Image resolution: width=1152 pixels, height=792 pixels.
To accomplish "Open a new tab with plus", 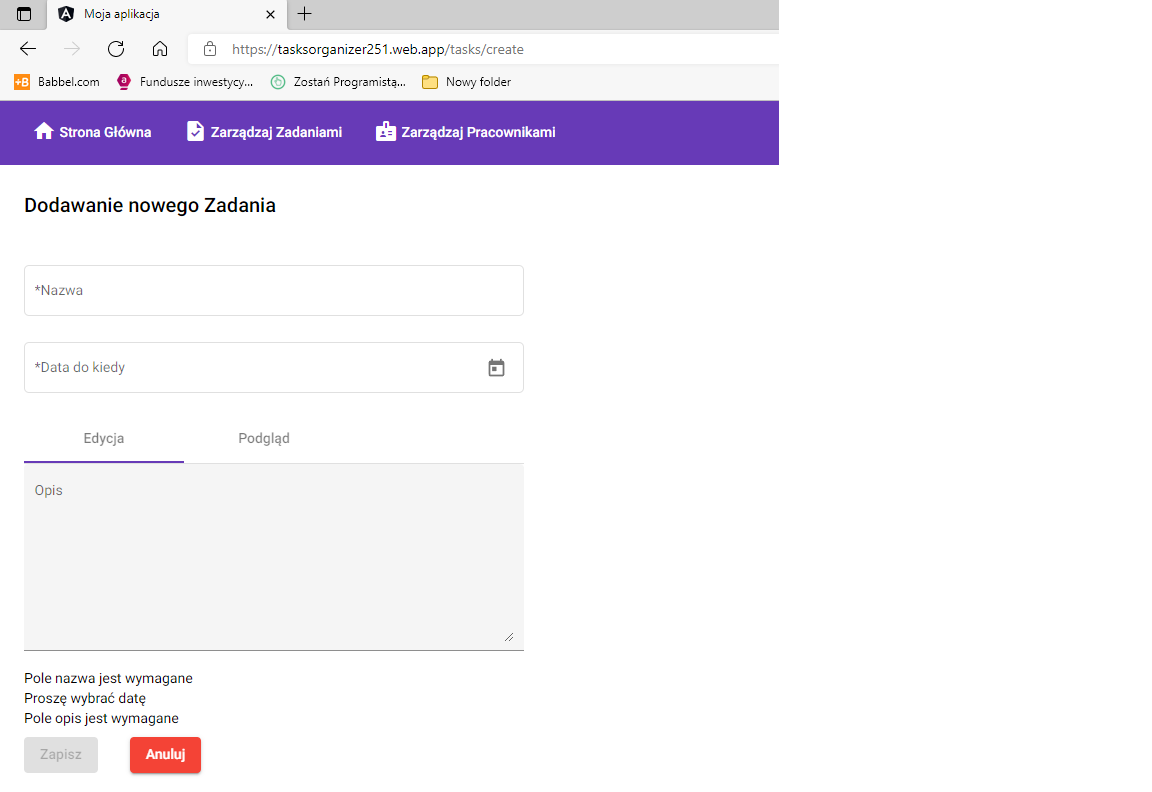I will coord(304,13).
